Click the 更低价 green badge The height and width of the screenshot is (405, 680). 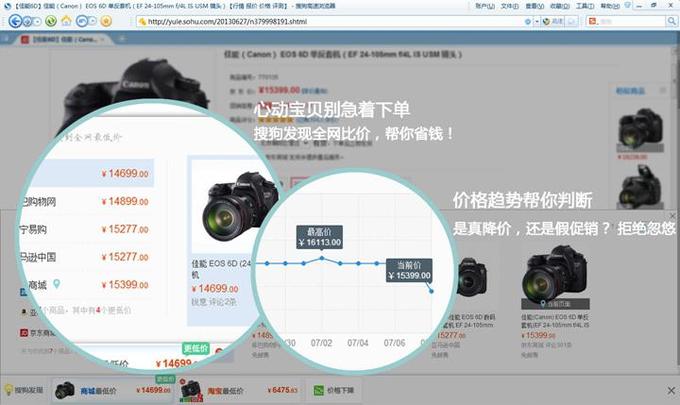tap(196, 348)
